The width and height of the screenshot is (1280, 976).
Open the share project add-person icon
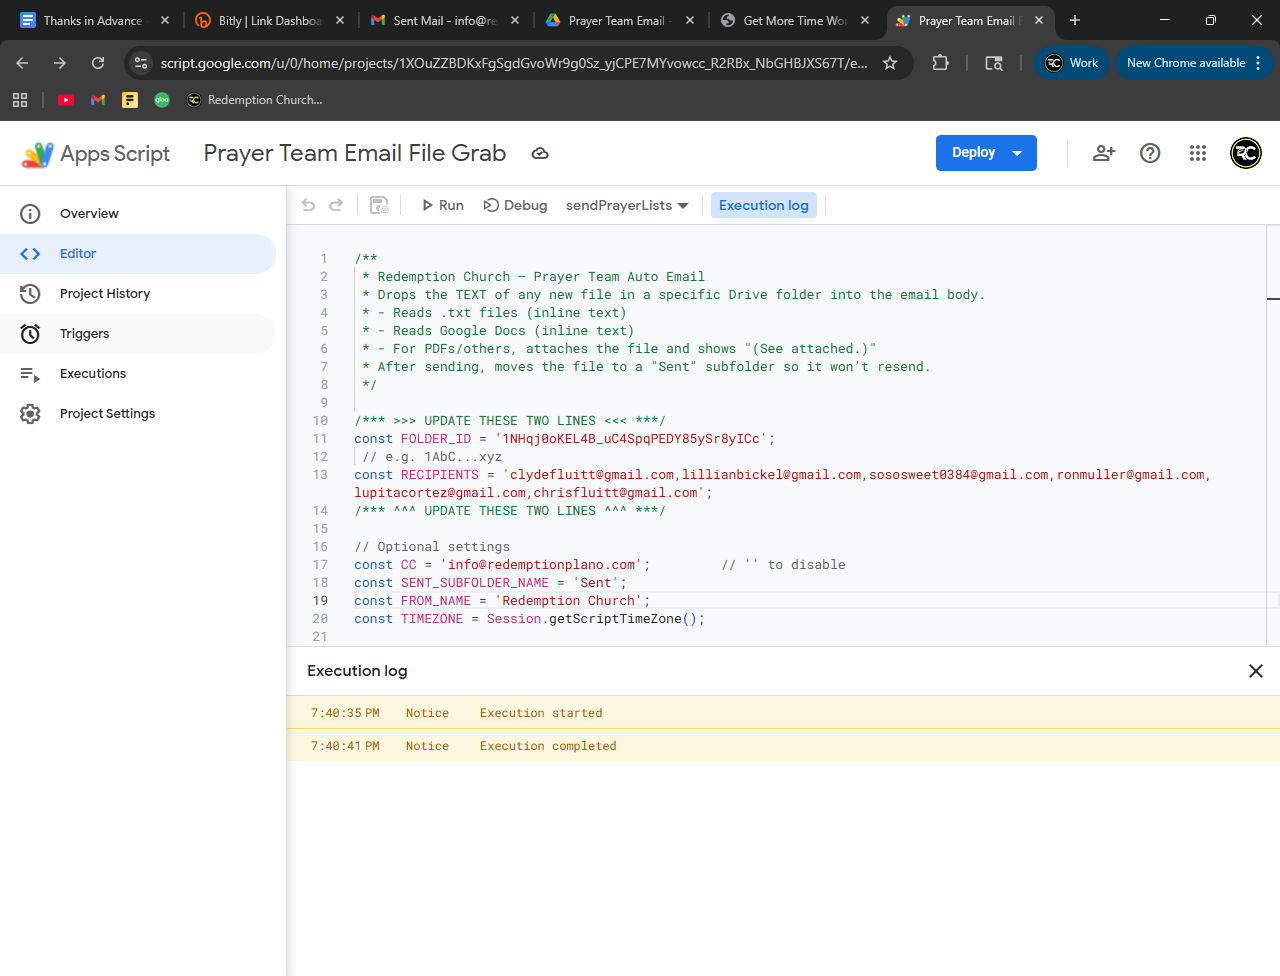(1103, 153)
